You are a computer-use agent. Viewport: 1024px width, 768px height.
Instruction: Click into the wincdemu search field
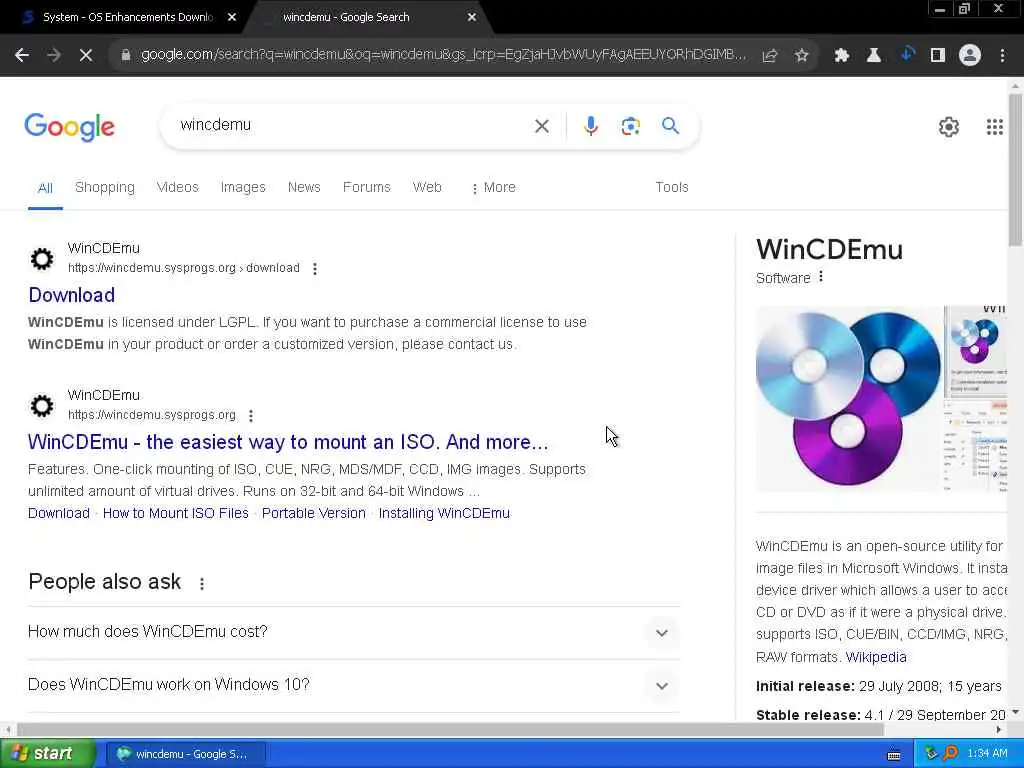(x=353, y=125)
